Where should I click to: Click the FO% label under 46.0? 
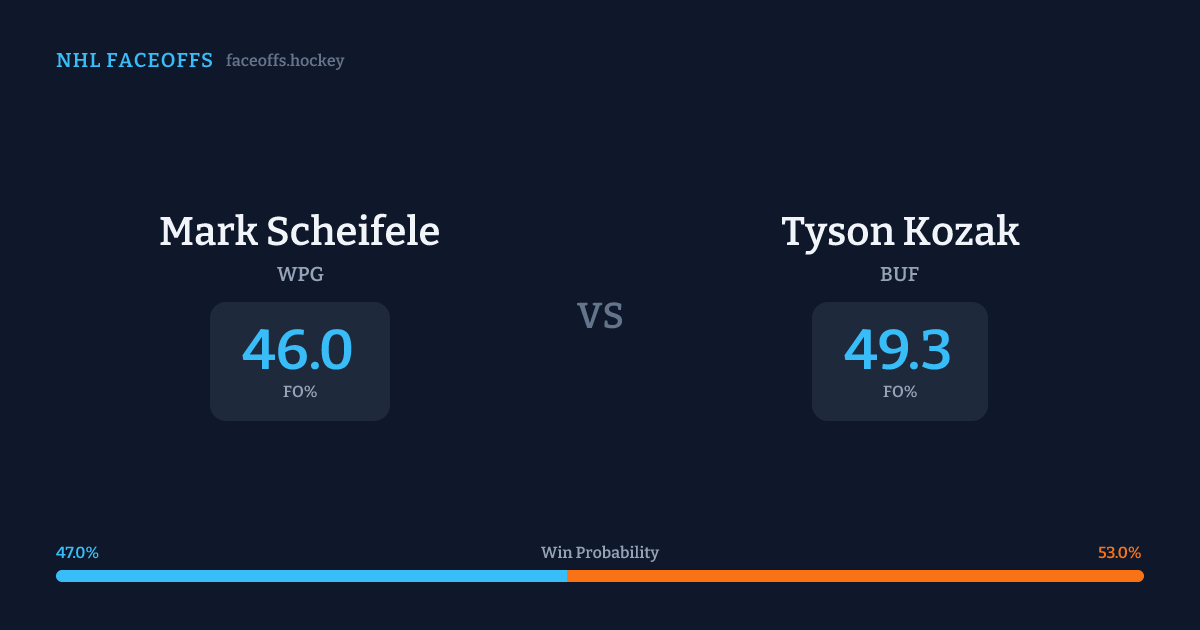(300, 392)
